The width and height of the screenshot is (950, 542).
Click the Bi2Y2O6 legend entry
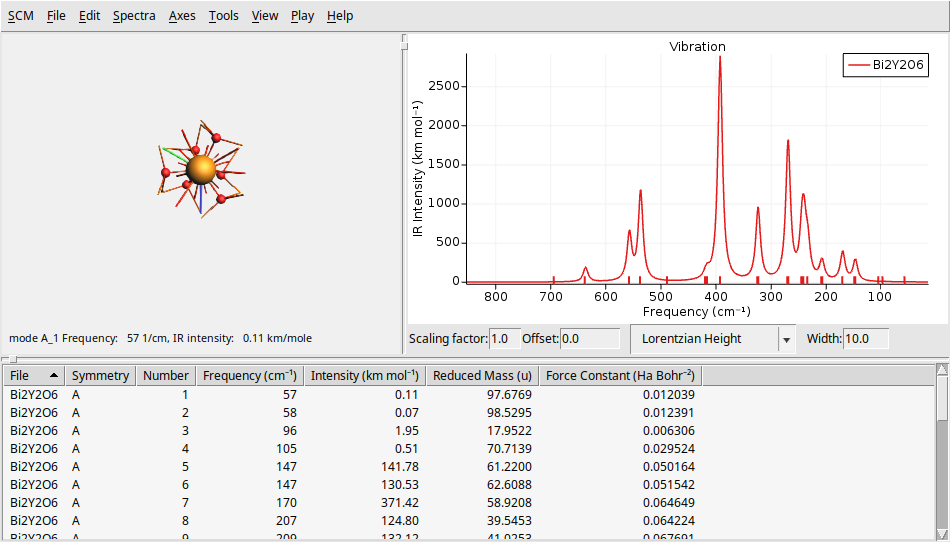[887, 66]
